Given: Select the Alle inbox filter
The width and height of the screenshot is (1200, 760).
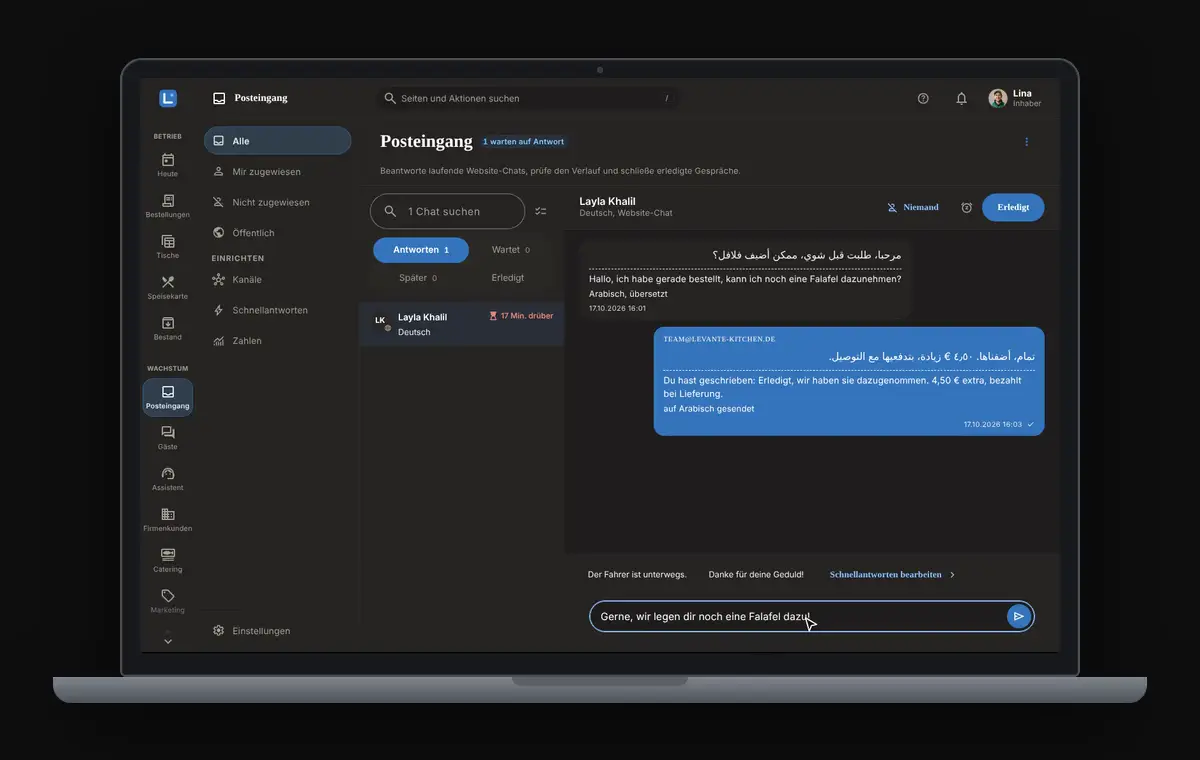Looking at the screenshot, I should tap(277, 141).
